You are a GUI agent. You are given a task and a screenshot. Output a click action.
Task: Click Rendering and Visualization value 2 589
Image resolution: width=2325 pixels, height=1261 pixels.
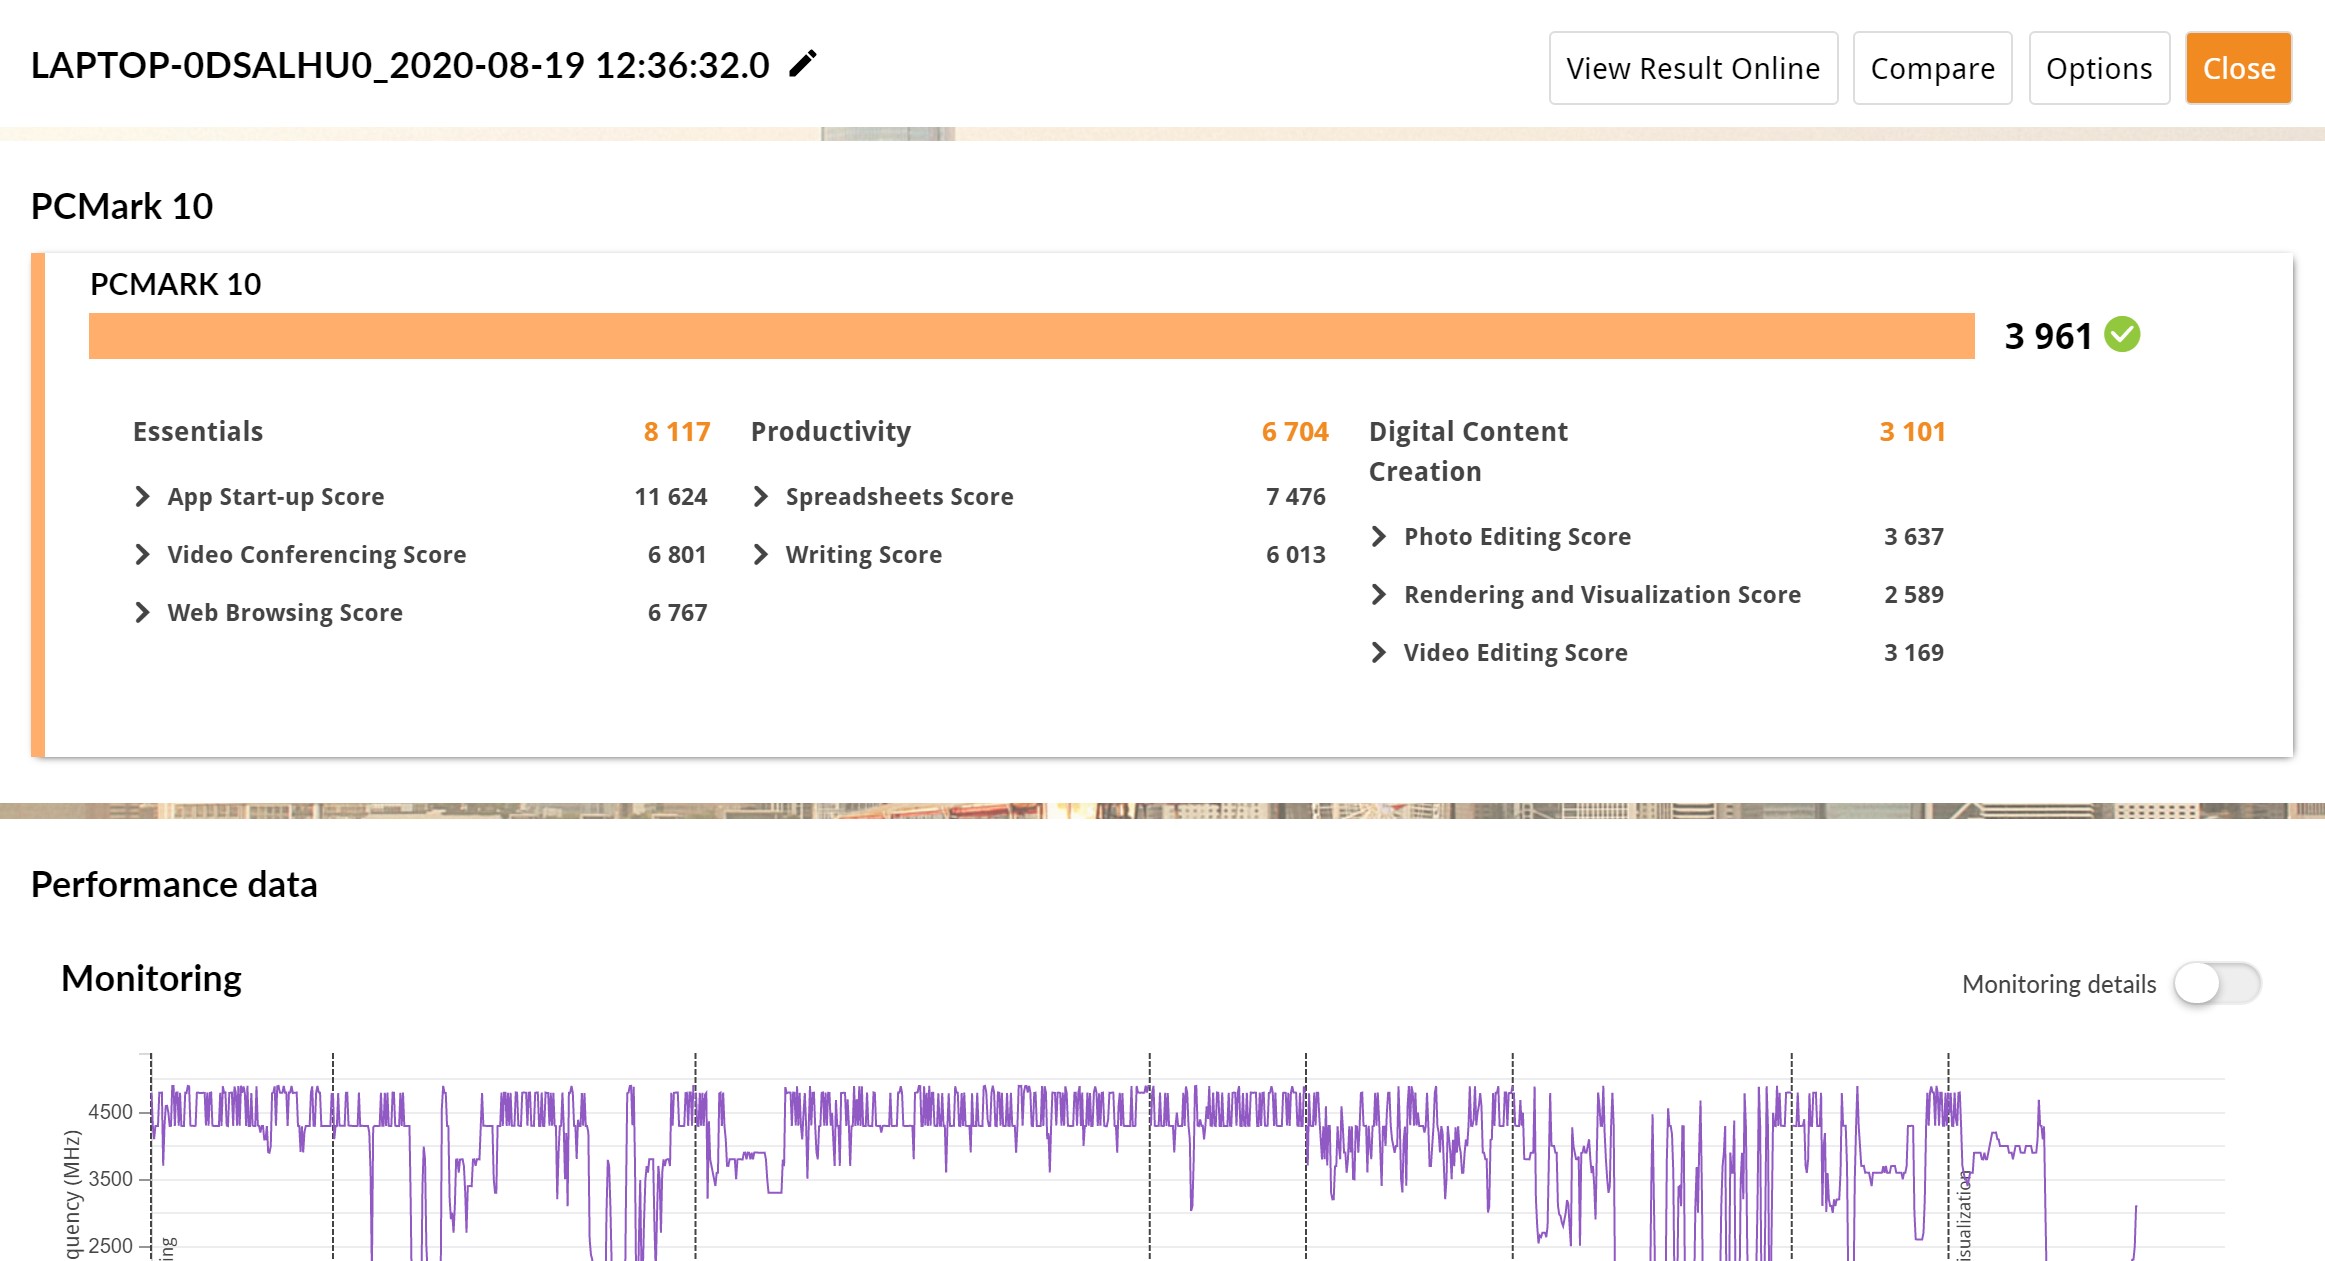click(1914, 594)
